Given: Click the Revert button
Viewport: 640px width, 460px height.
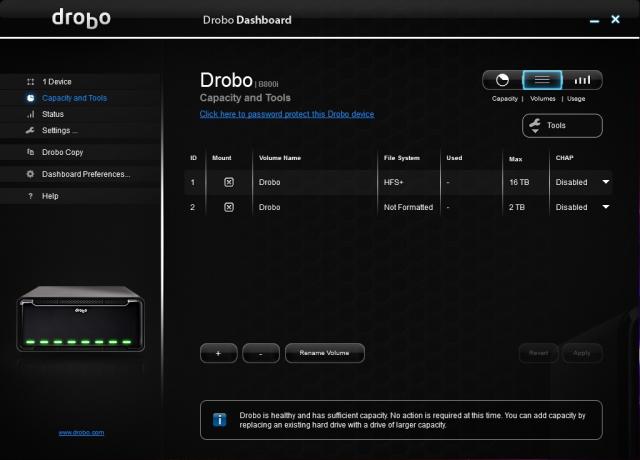Looking at the screenshot, I should pos(538,353).
